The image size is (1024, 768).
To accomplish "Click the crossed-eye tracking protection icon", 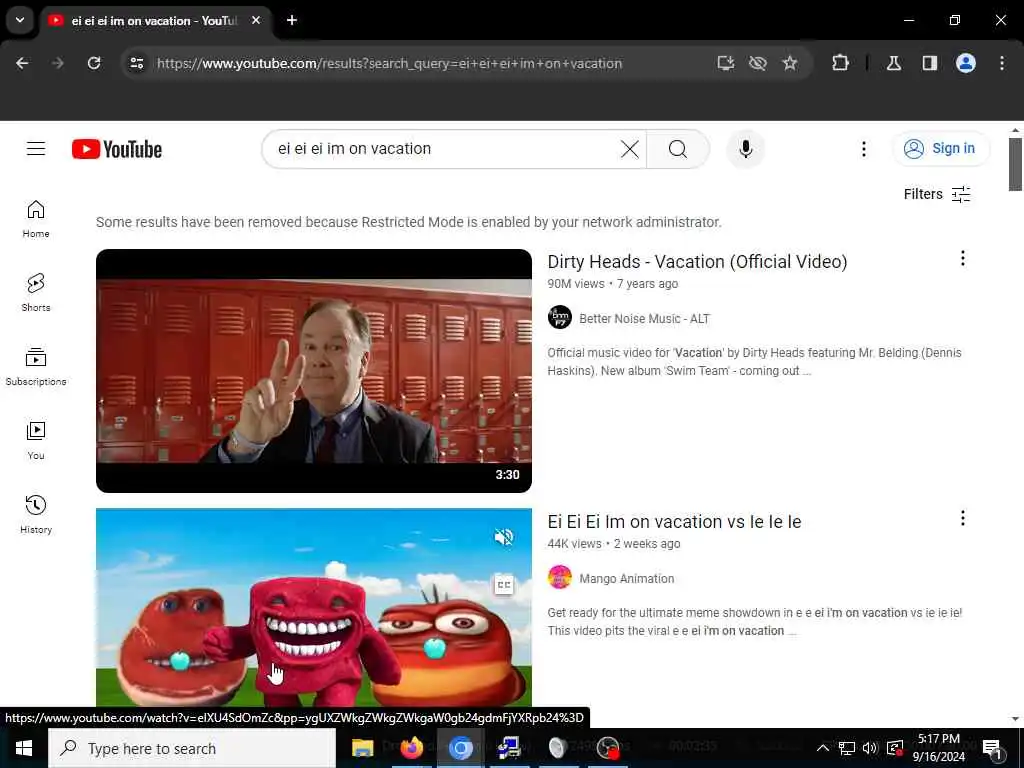I will [758, 63].
